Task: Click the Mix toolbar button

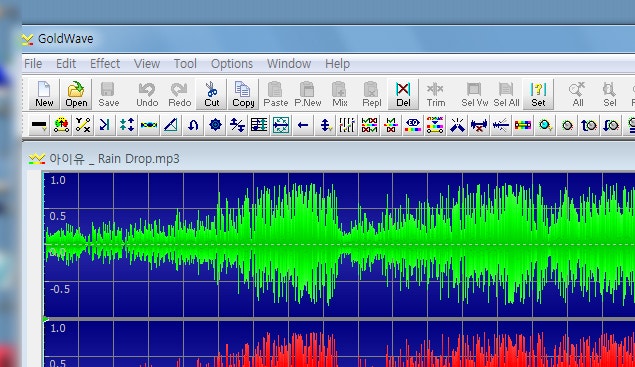Action: click(339, 94)
